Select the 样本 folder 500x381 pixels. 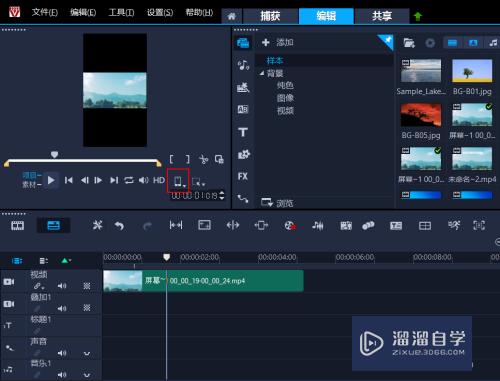click(275, 60)
